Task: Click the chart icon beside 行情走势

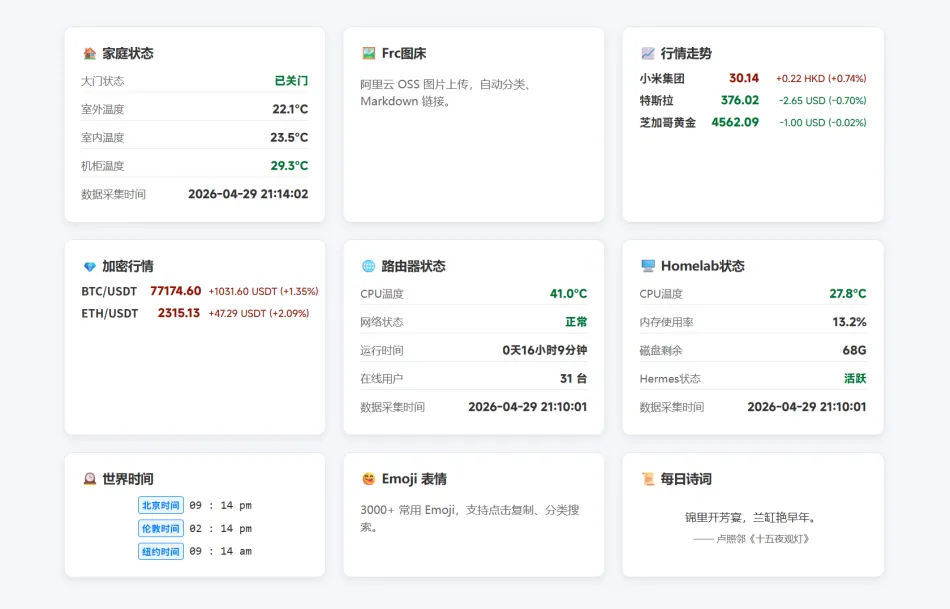Action: point(647,54)
